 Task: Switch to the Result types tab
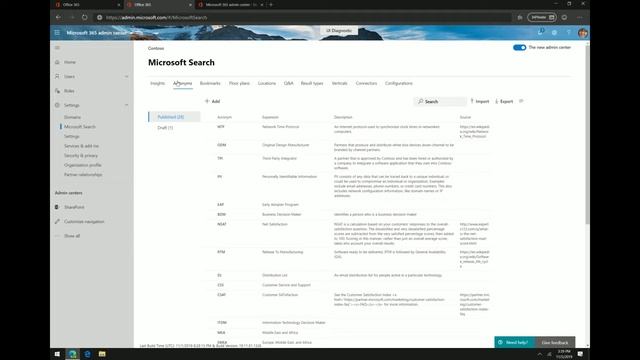[x=312, y=83]
